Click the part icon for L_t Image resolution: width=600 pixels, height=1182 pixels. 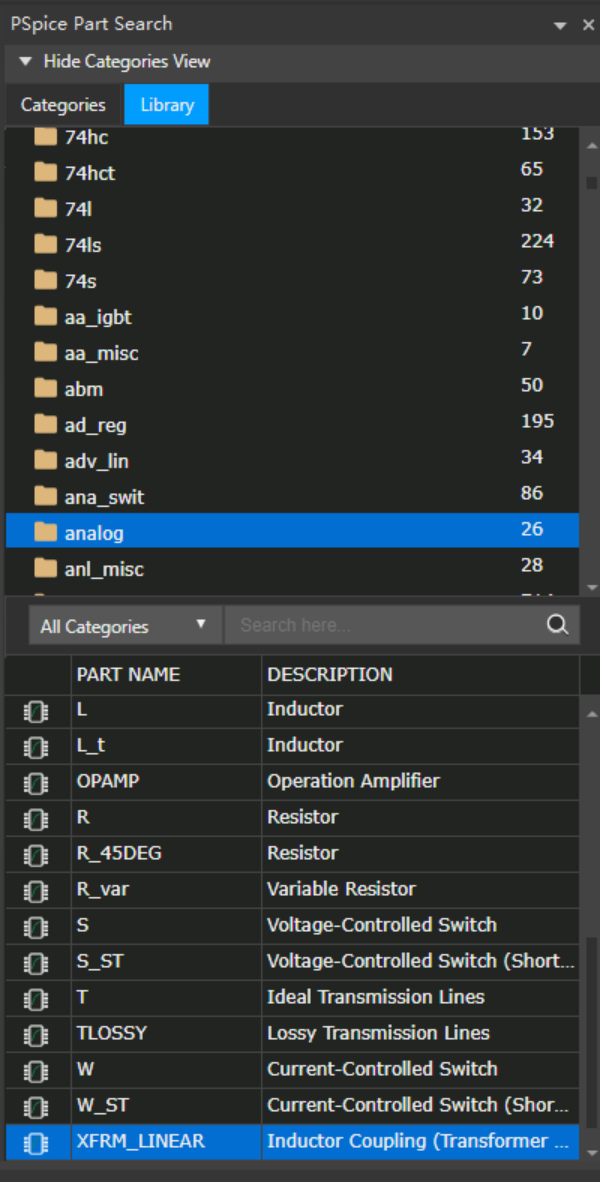(36, 747)
